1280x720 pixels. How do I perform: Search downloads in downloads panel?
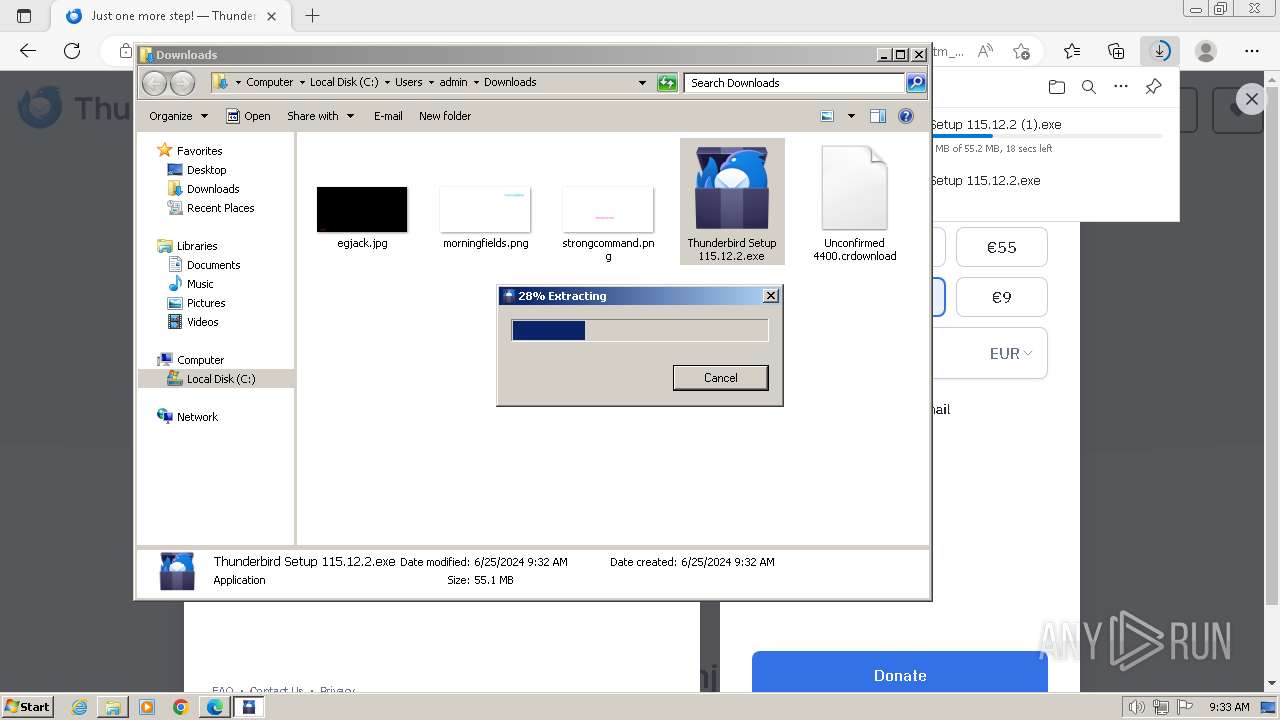point(1089,87)
